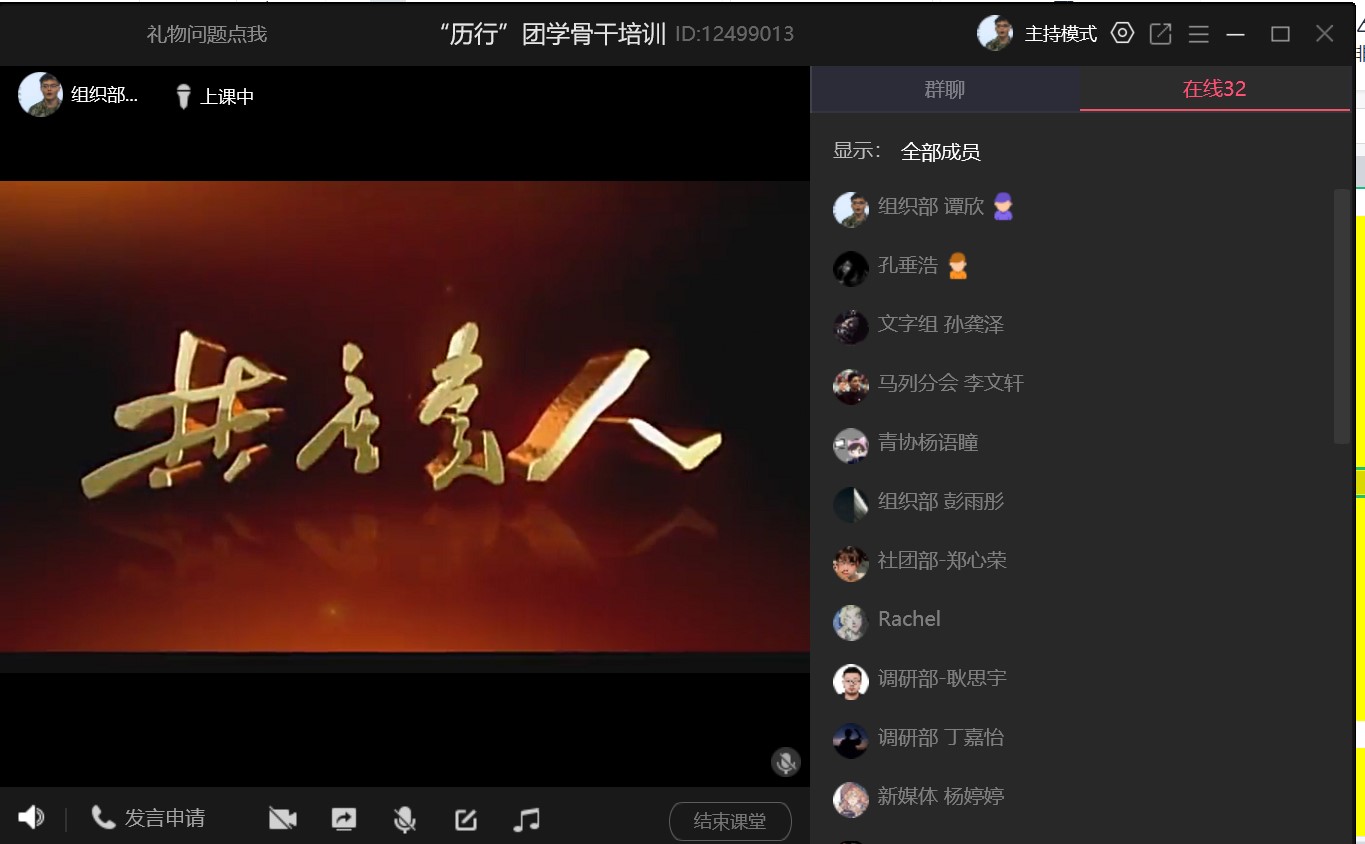1365x844 pixels.
Task: Click the muted mic overlay on video
Action: (x=786, y=762)
